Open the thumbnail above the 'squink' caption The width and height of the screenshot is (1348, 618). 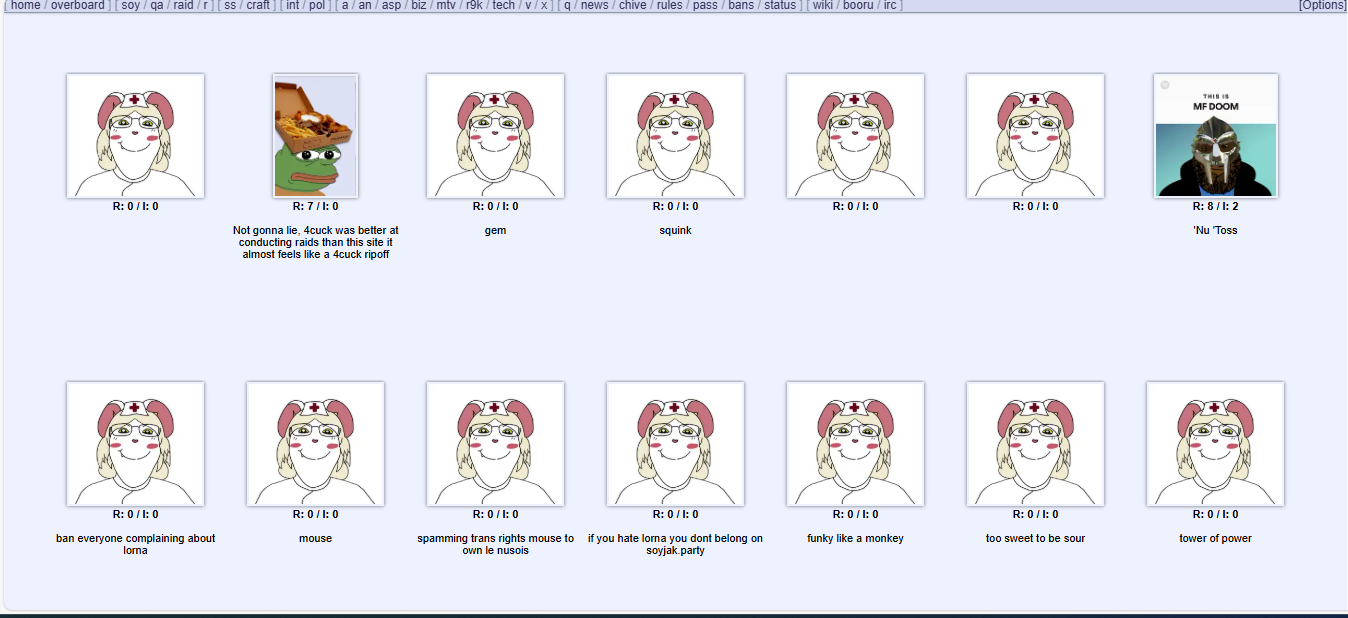(675, 135)
